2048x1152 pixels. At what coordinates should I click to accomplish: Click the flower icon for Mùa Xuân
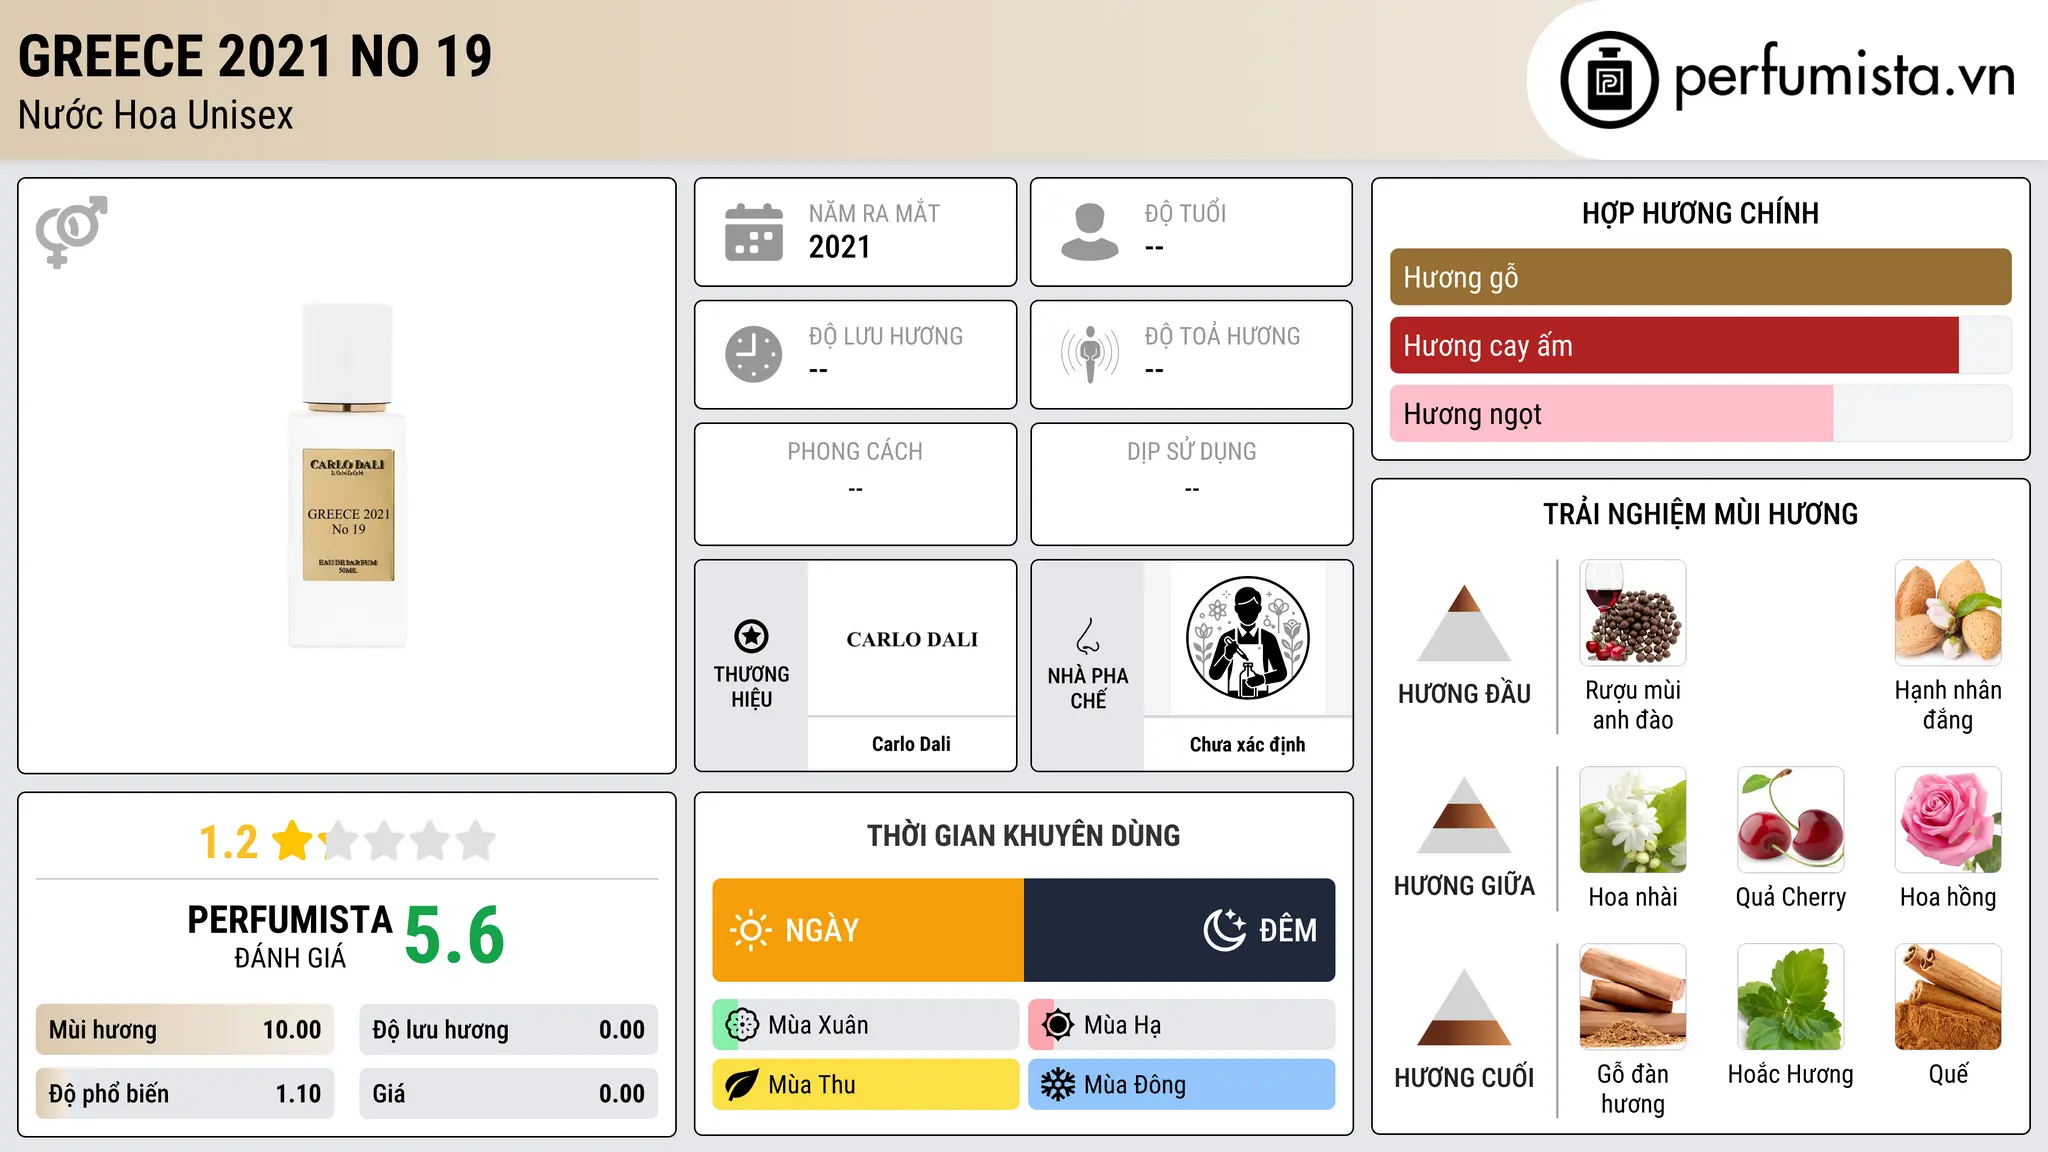click(742, 1025)
